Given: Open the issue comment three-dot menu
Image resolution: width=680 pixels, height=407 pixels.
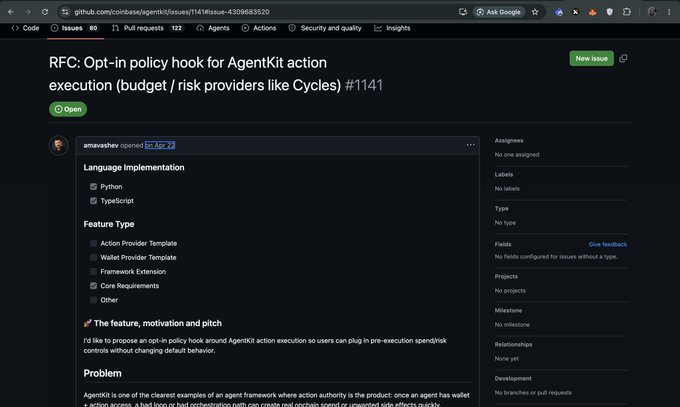Looking at the screenshot, I should 471,145.
